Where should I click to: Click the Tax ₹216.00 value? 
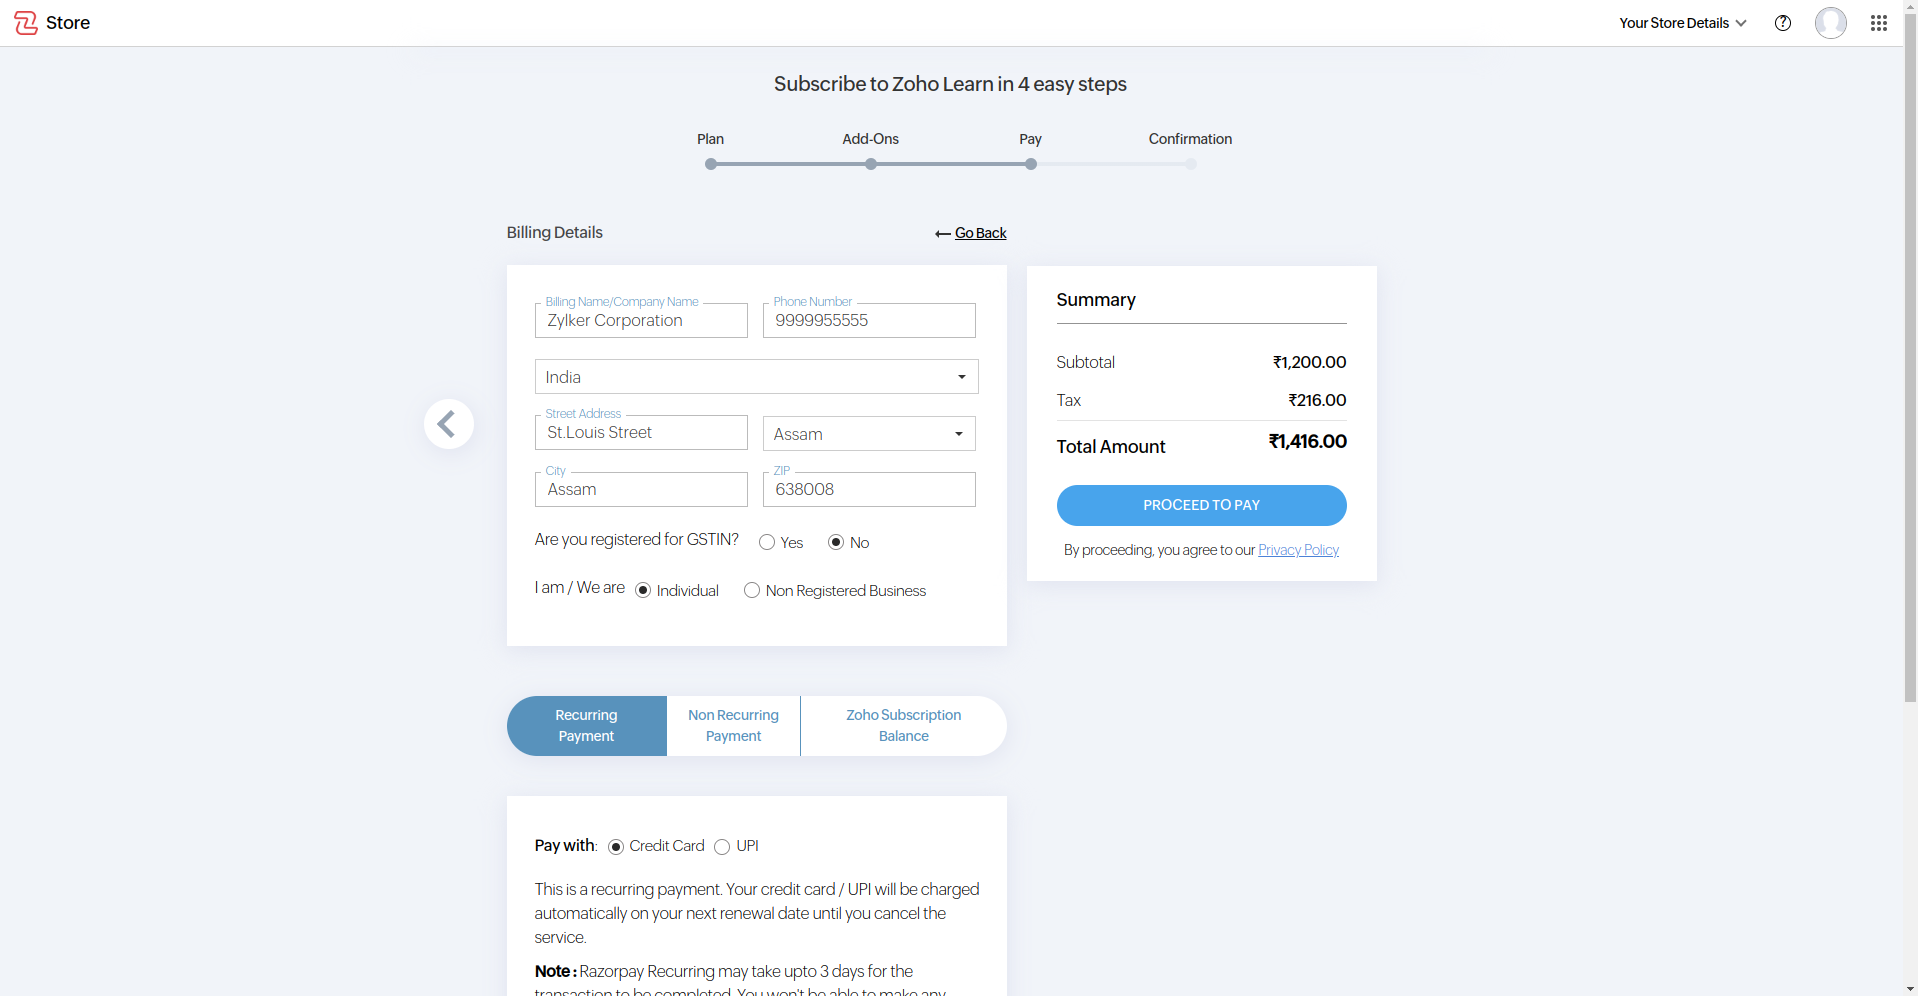pos(1317,400)
